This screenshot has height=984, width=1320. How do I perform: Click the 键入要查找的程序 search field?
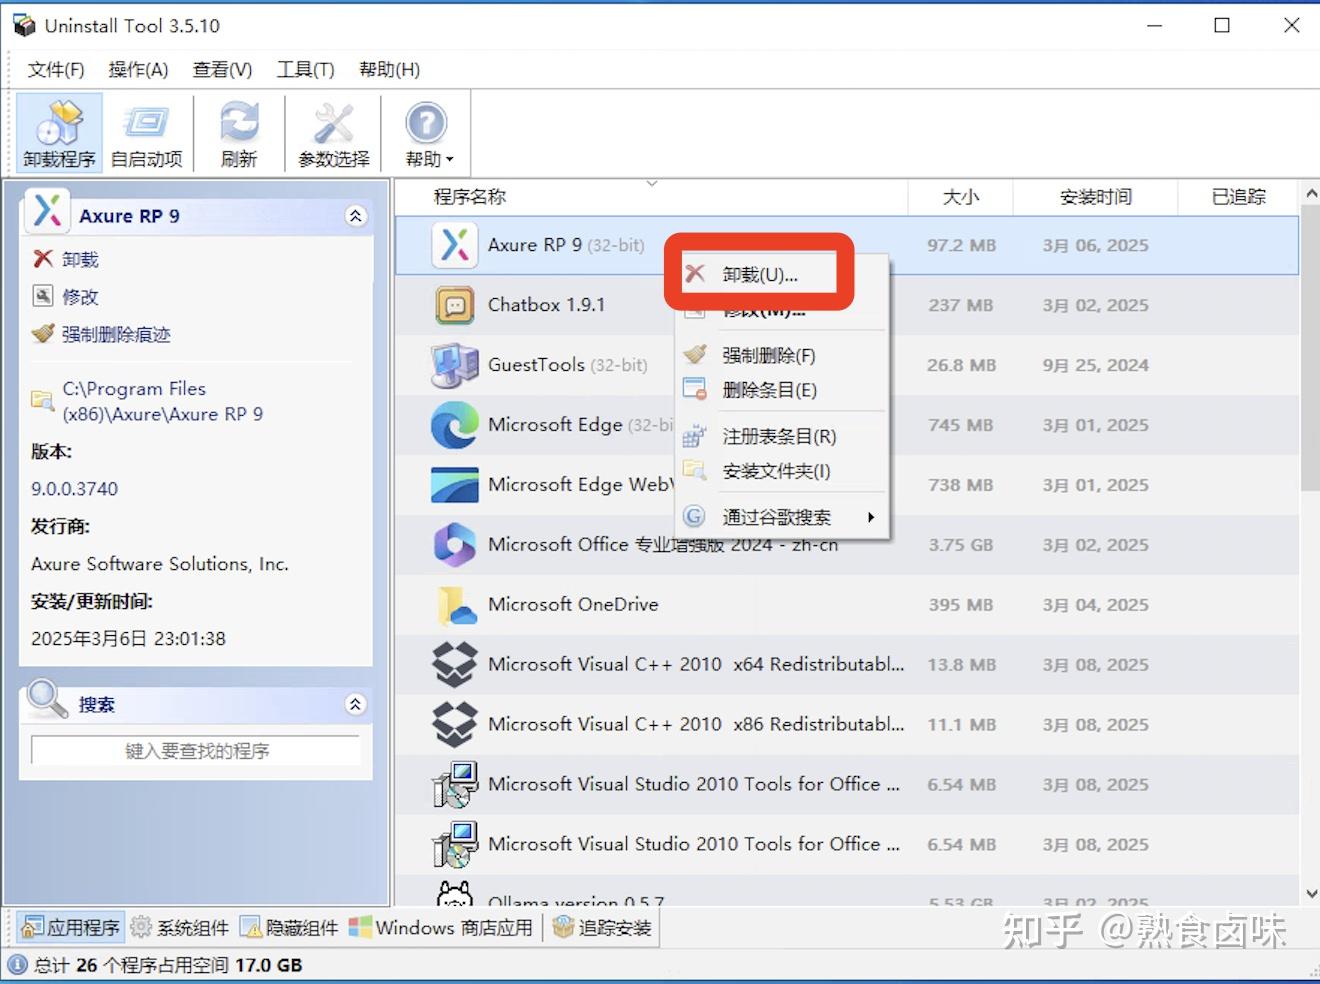(196, 750)
